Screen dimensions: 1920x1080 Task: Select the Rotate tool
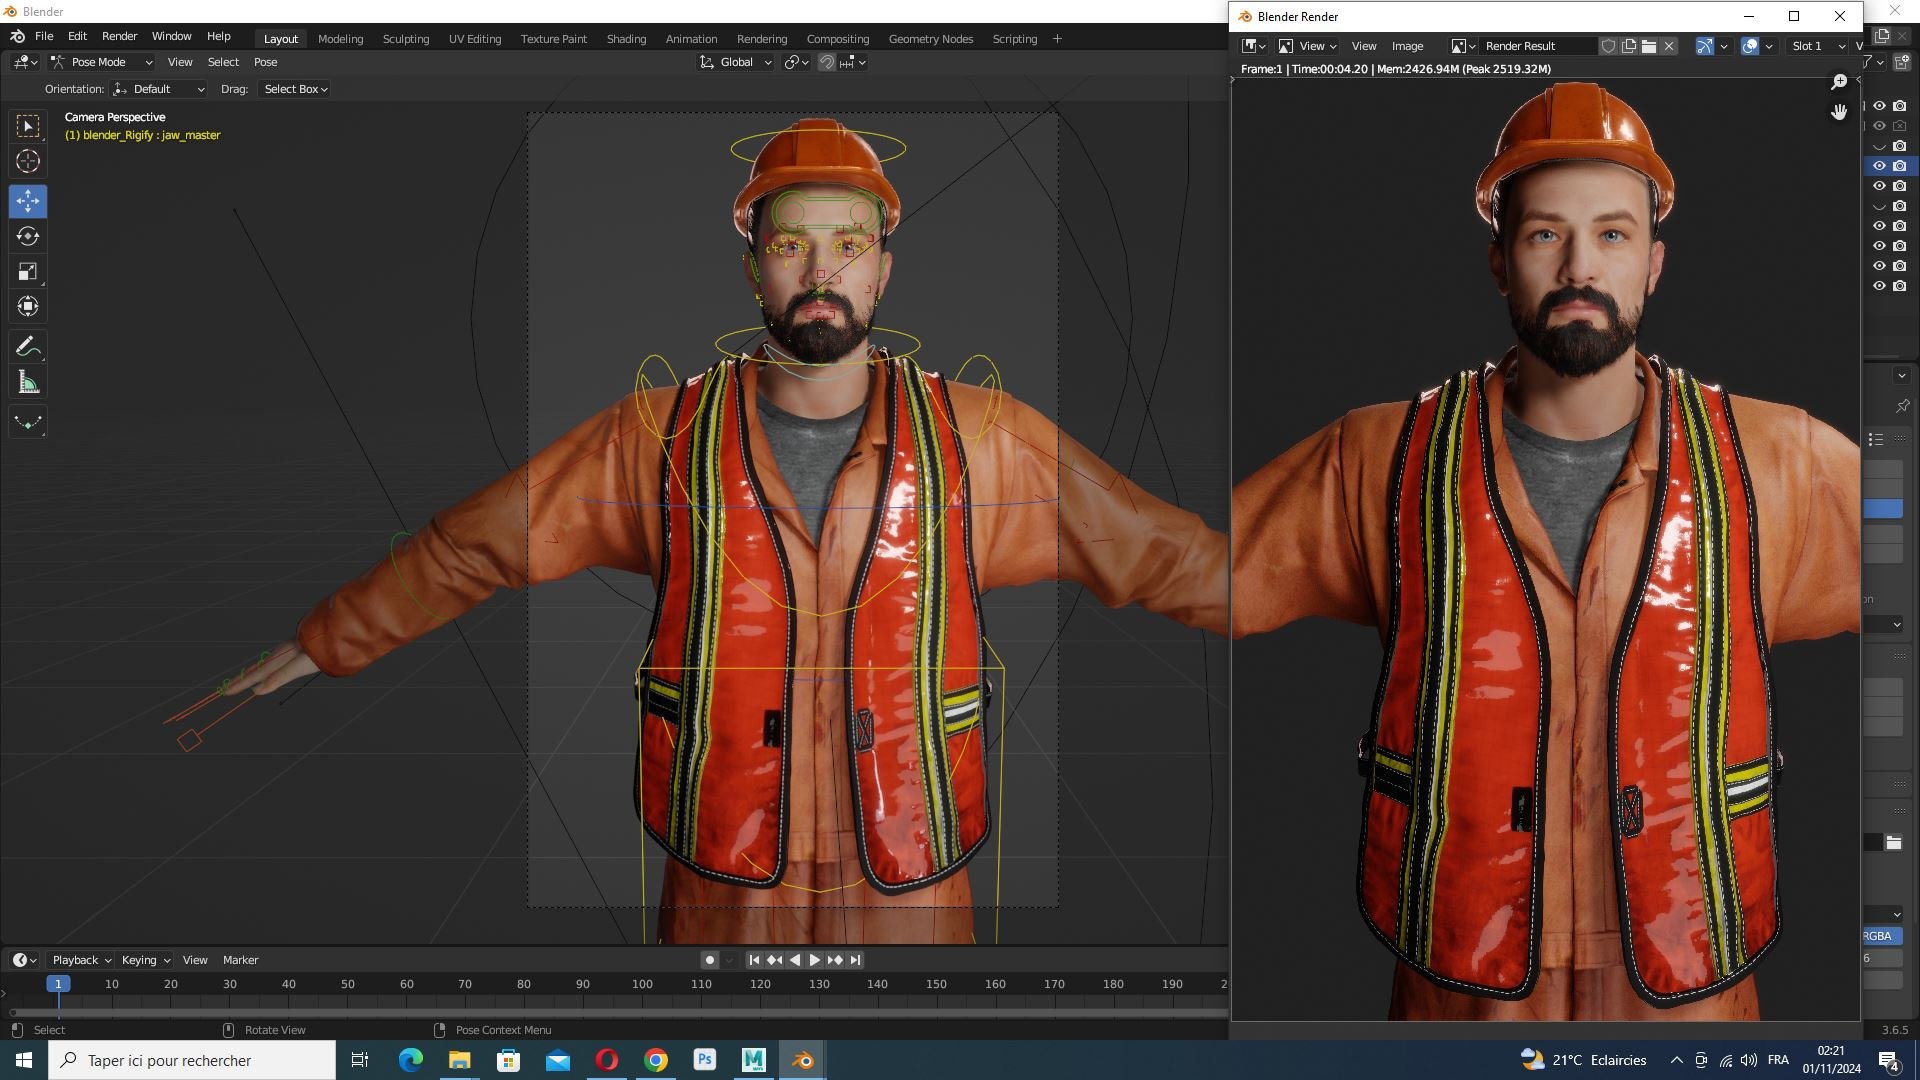pos(28,236)
